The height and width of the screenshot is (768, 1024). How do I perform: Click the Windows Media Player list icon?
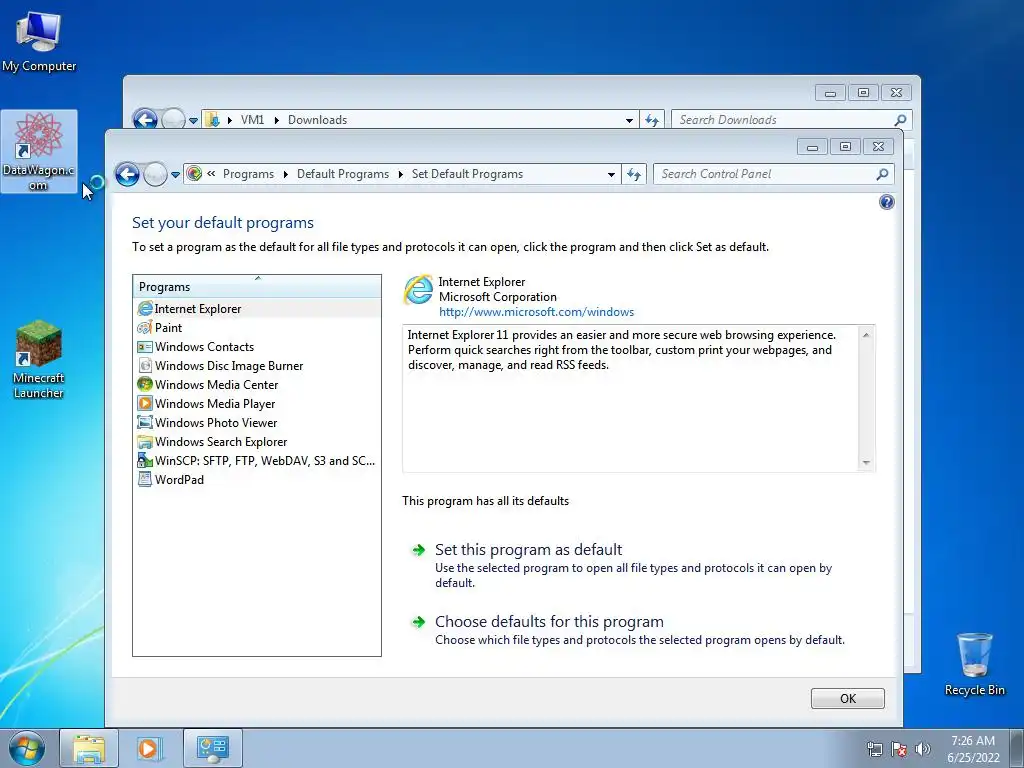click(145, 403)
